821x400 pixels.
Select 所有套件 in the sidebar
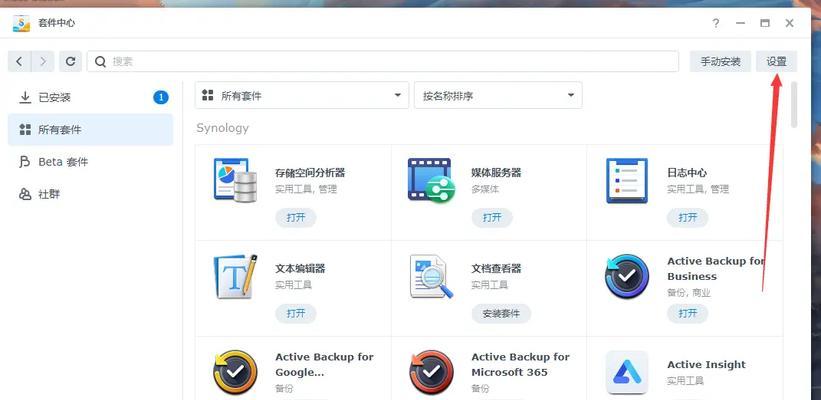tap(90, 129)
